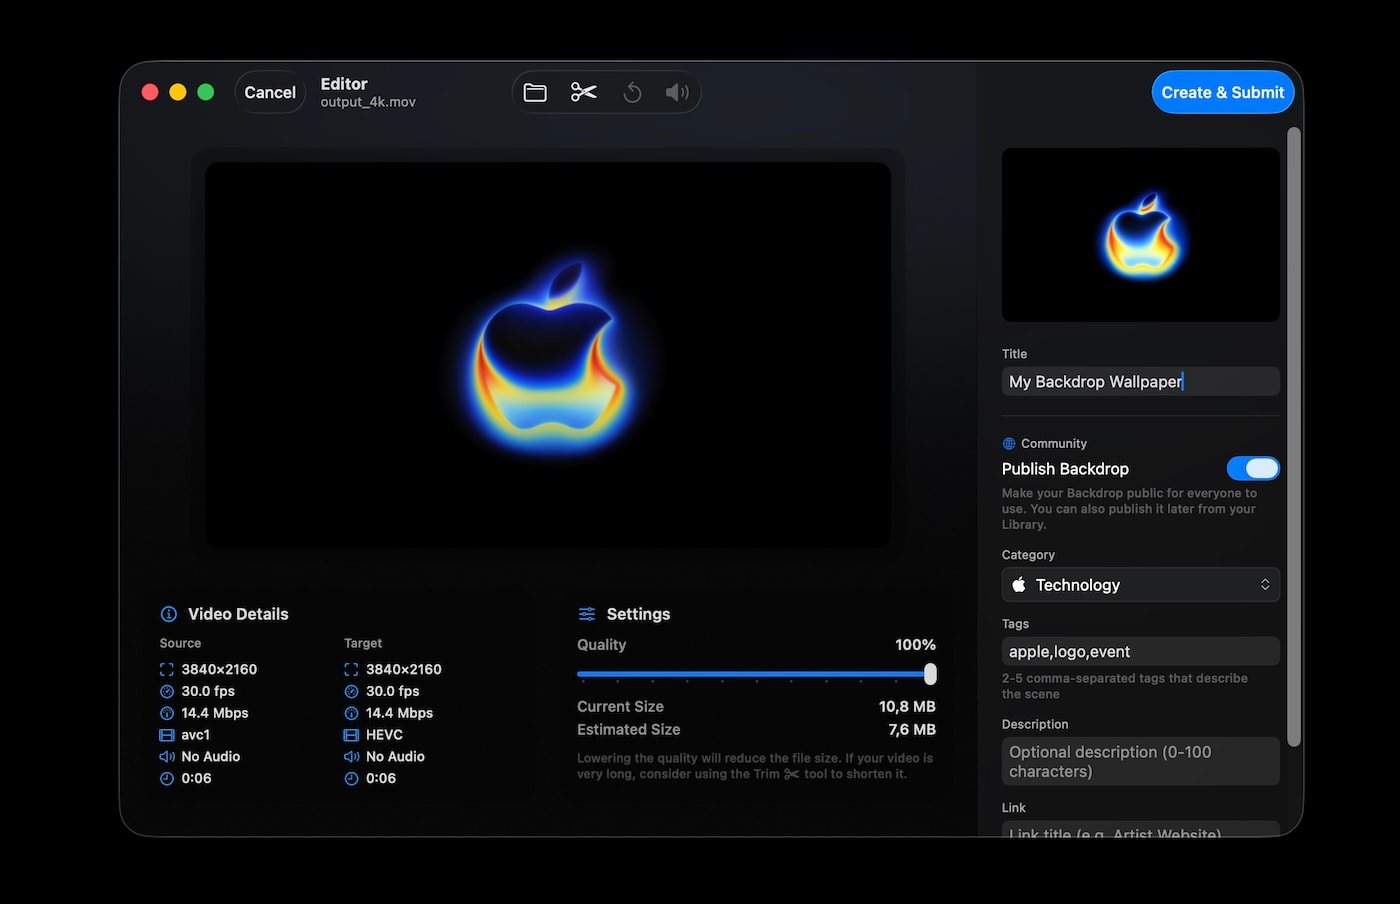Click the Current Size value 10,8 MB

(907, 707)
